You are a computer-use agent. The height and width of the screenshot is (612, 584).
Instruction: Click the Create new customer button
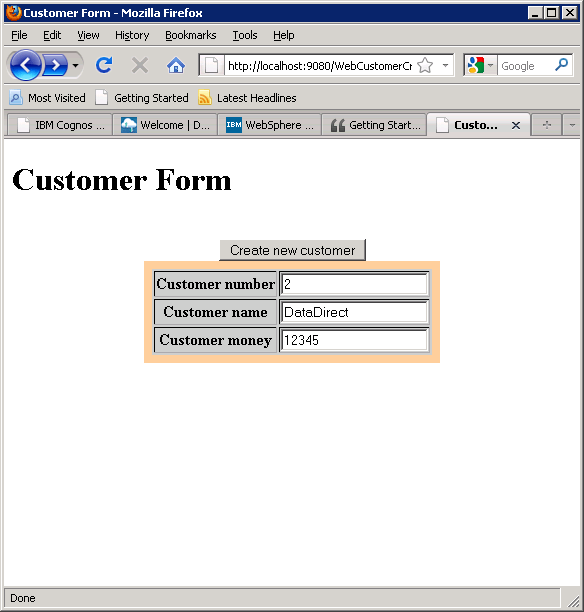(292, 250)
